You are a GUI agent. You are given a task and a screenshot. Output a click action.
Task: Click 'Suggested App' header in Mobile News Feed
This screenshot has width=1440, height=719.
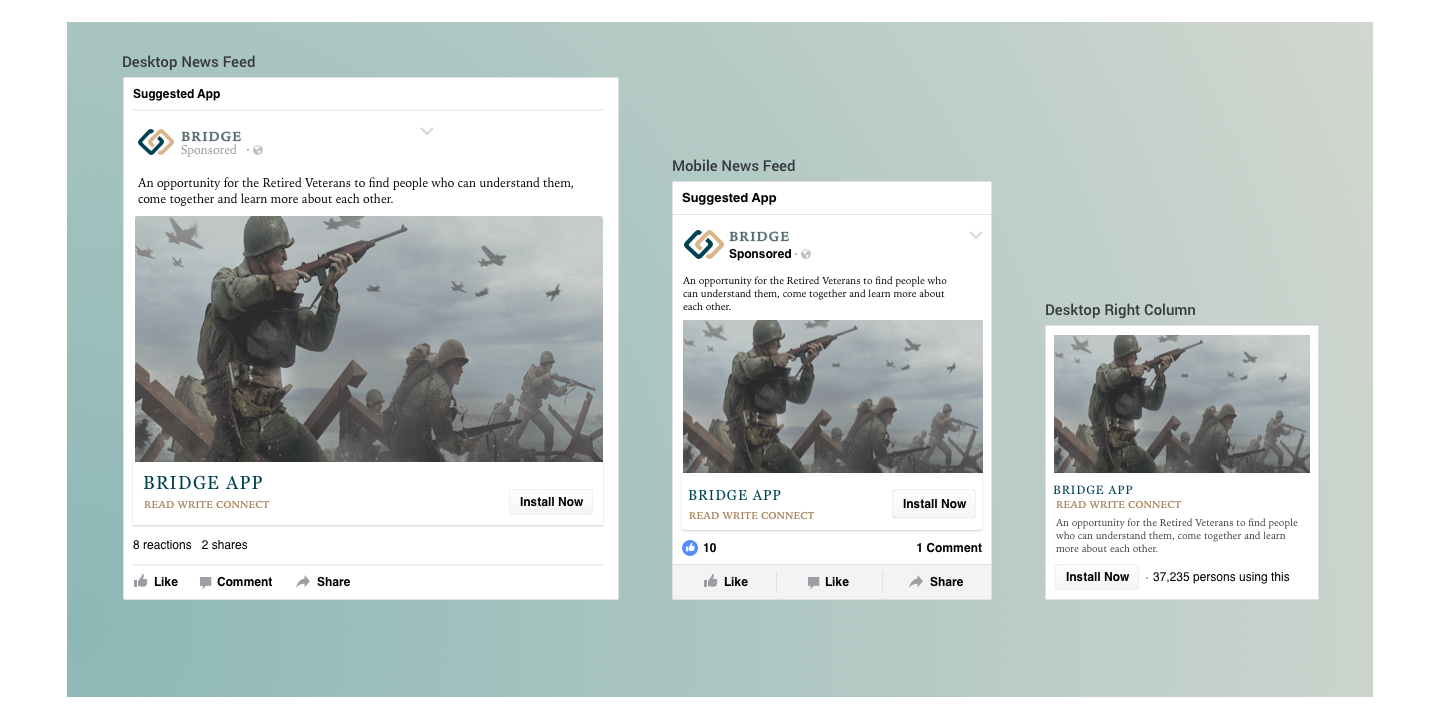click(729, 198)
